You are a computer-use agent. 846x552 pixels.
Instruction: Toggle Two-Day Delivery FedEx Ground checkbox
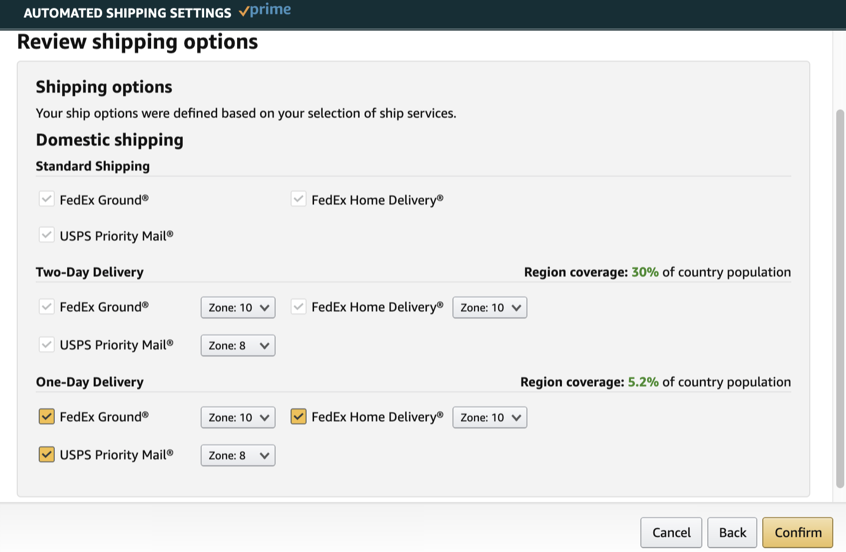[x=47, y=306]
